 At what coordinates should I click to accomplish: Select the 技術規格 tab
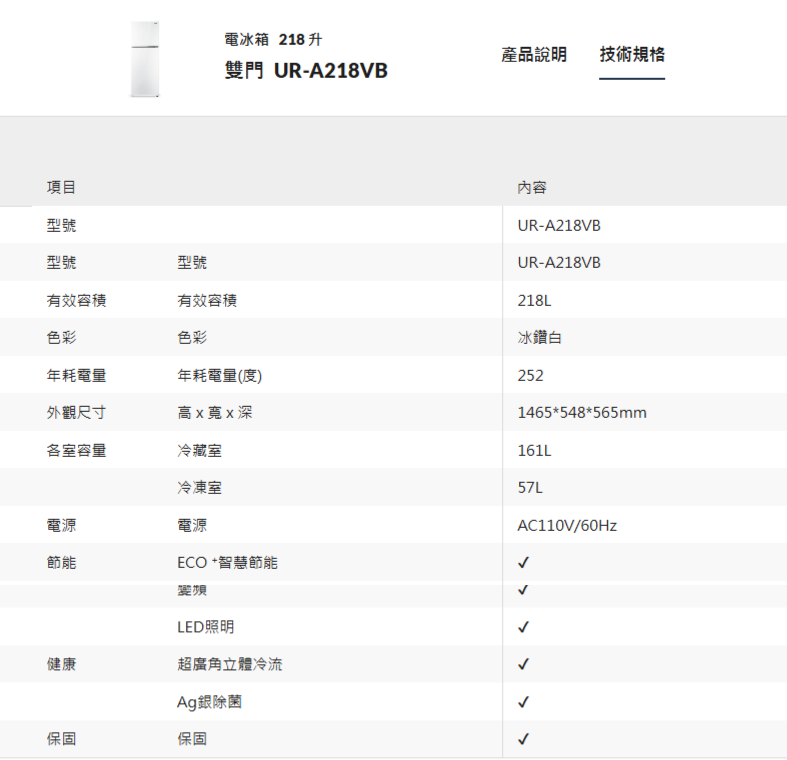(632, 54)
